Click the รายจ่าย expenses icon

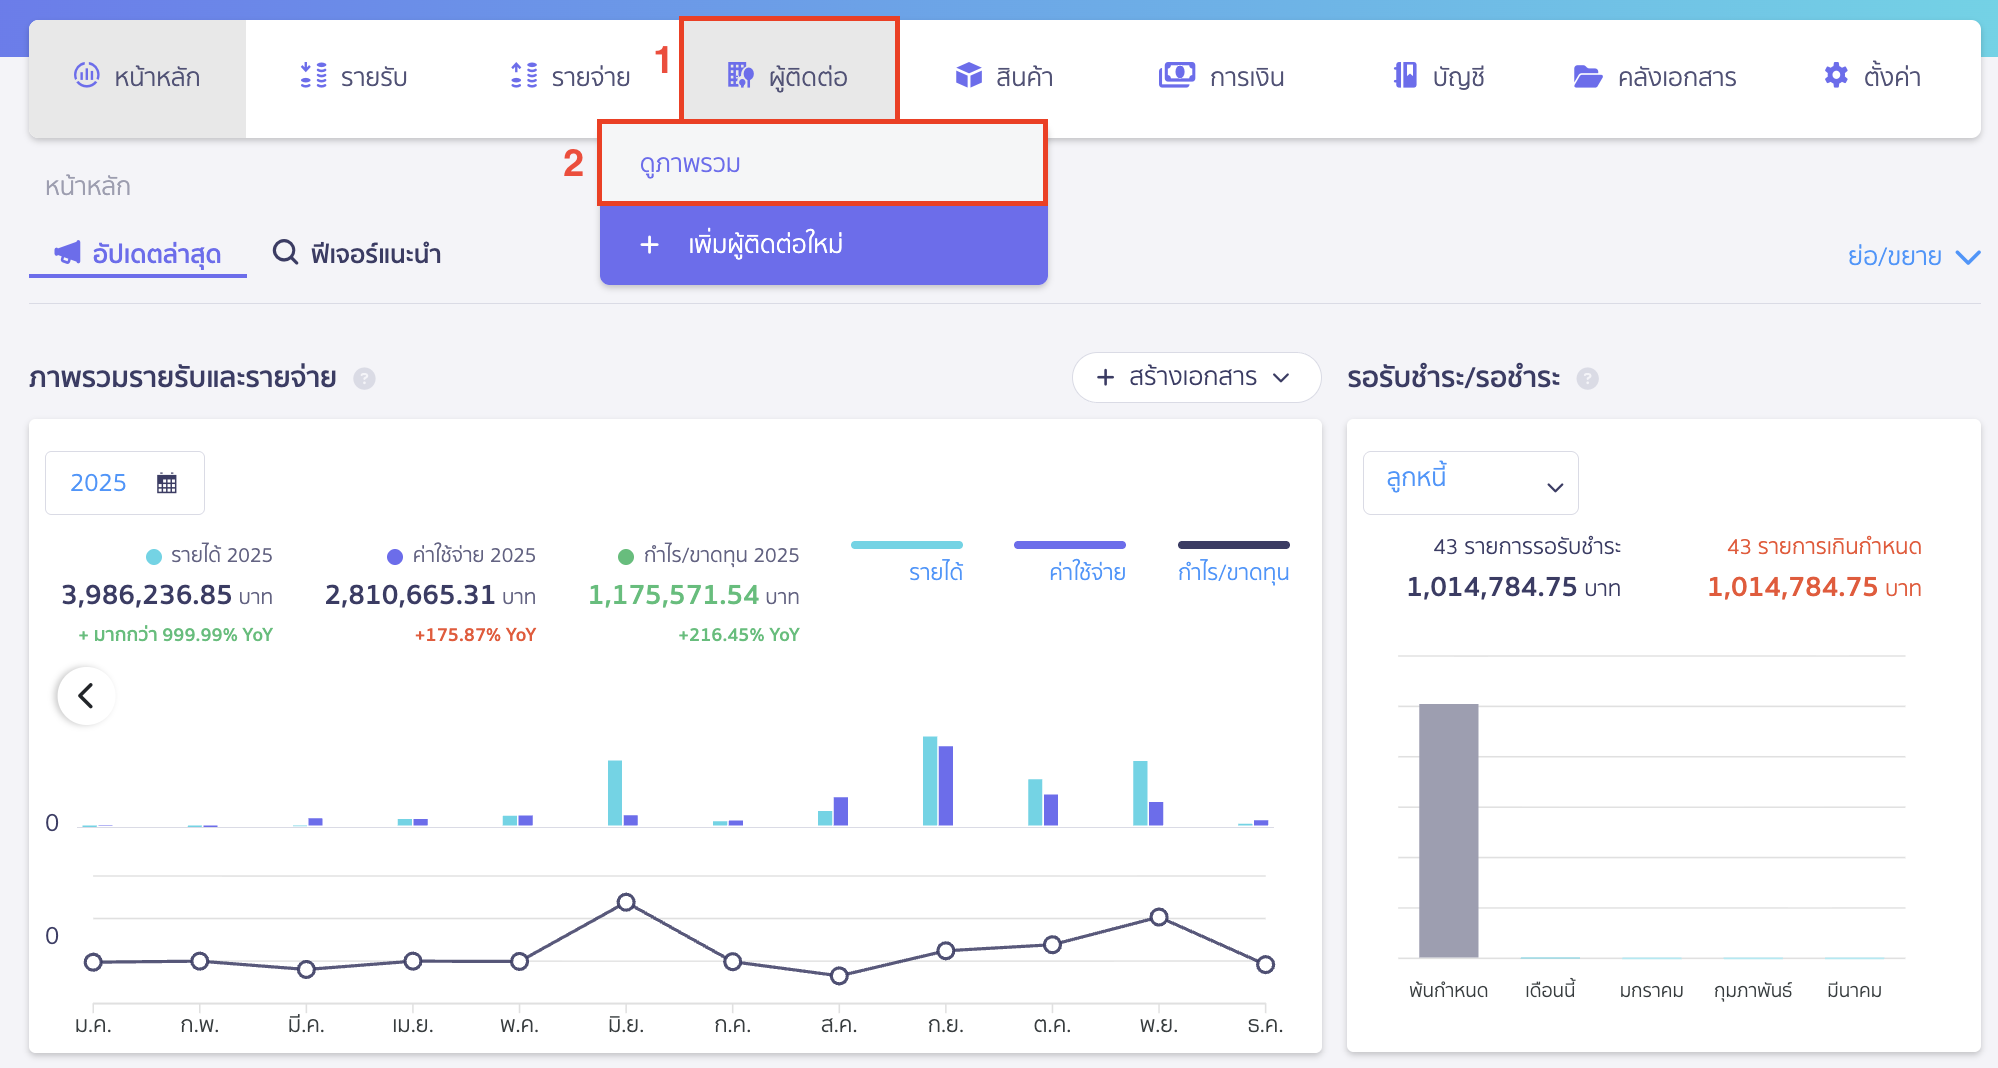521,74
